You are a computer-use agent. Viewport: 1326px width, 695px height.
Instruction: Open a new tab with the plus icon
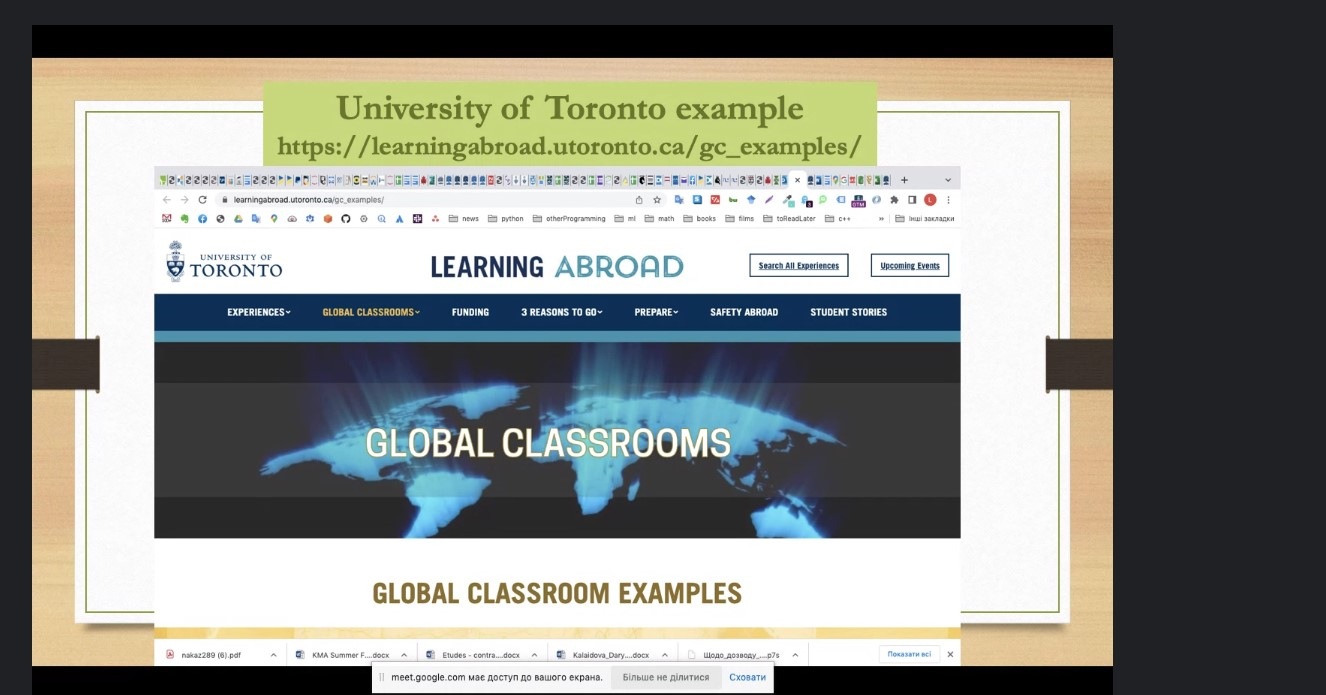[x=904, y=181]
